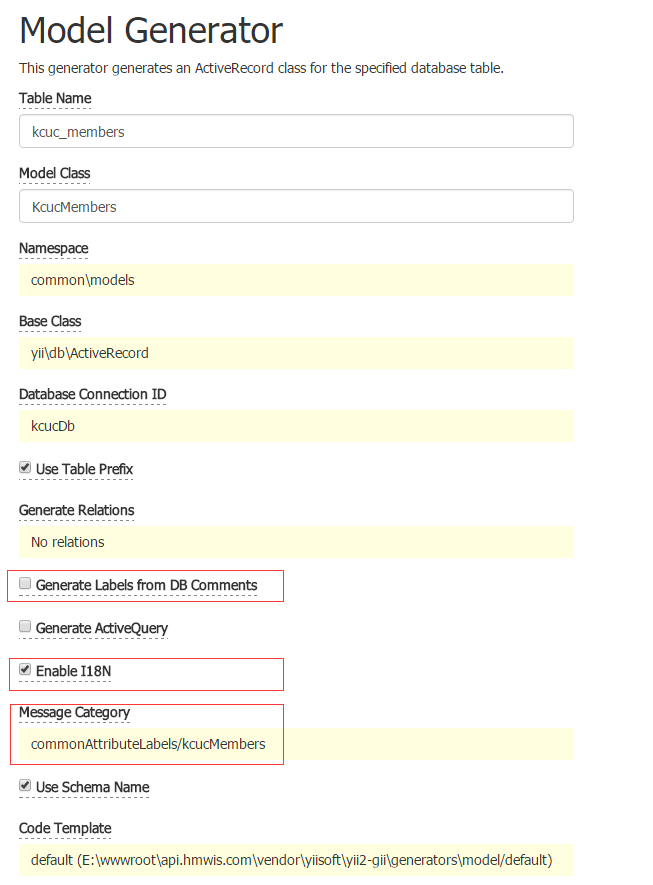Enable Generate Labels from DB Comments checkbox

tap(25, 584)
